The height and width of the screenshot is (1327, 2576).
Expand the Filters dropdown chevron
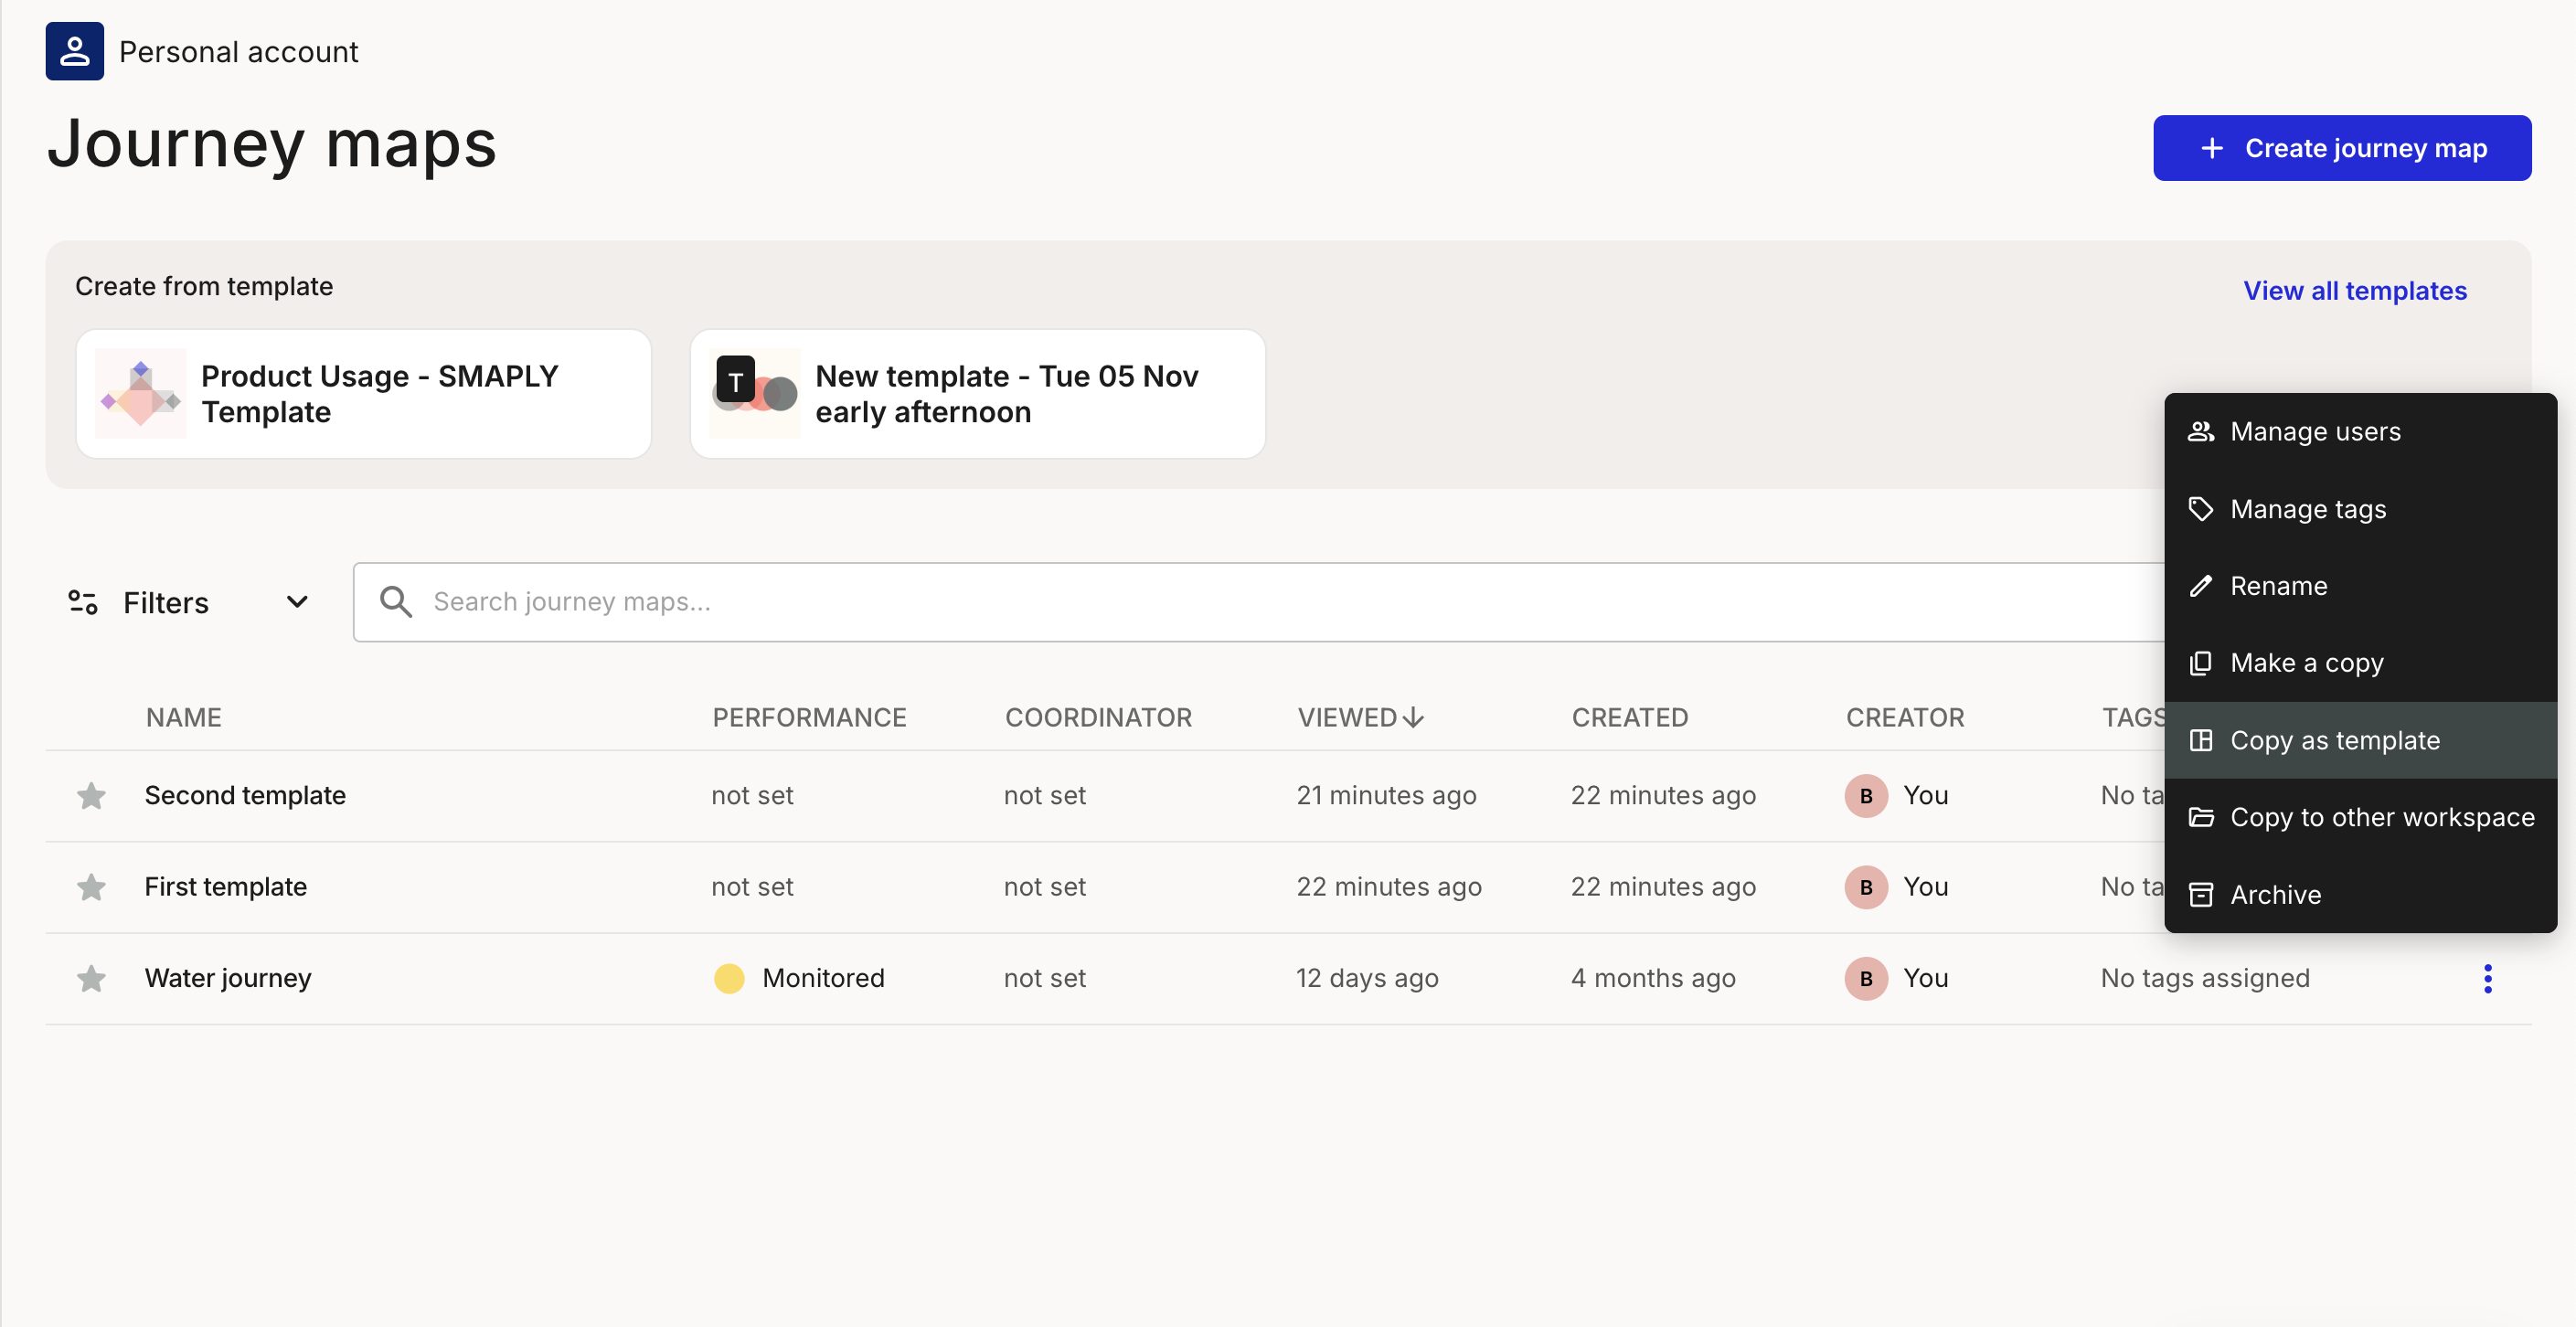pyautogui.click(x=297, y=602)
